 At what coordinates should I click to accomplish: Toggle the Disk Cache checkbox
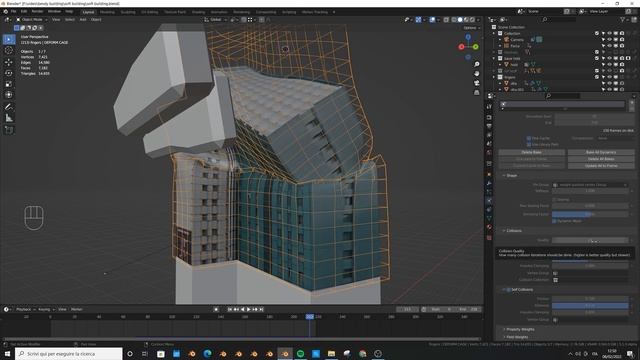529,138
